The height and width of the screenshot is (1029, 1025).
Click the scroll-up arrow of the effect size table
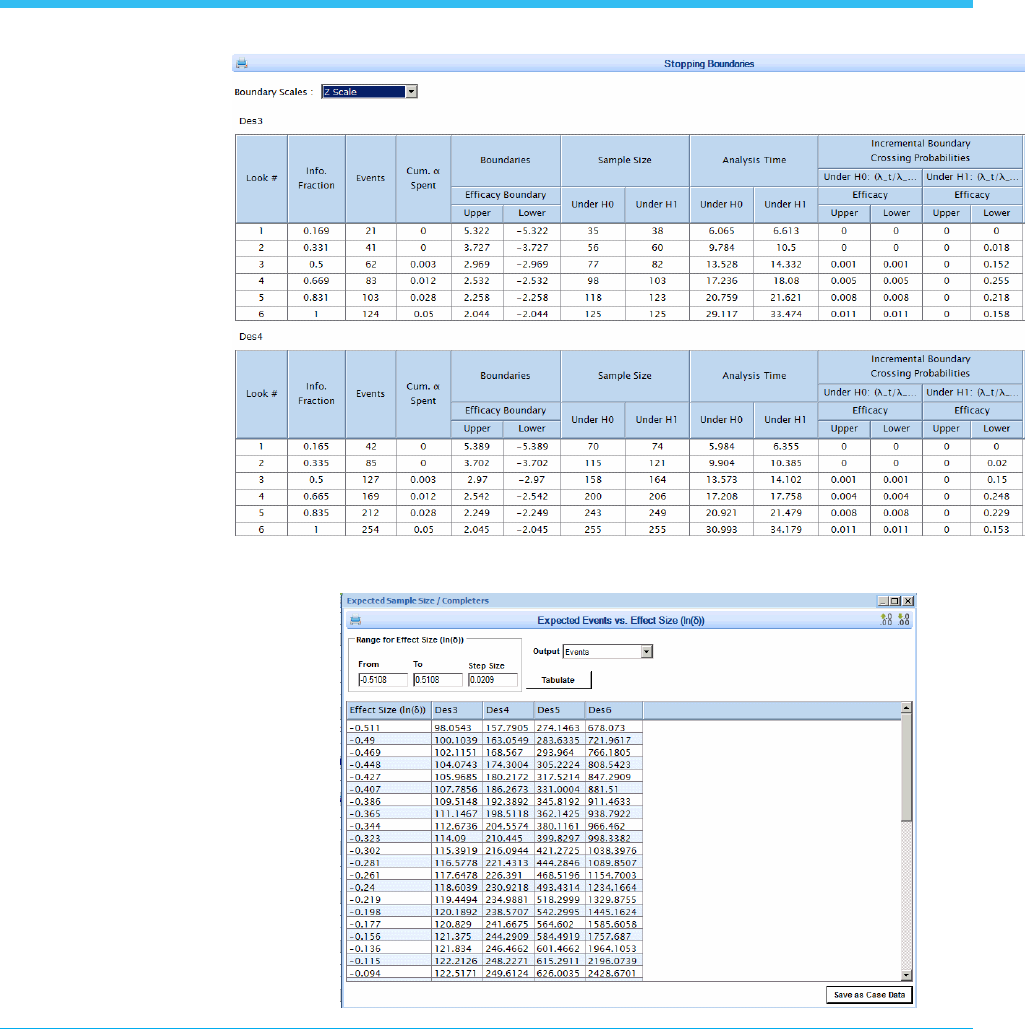pyautogui.click(x=907, y=708)
